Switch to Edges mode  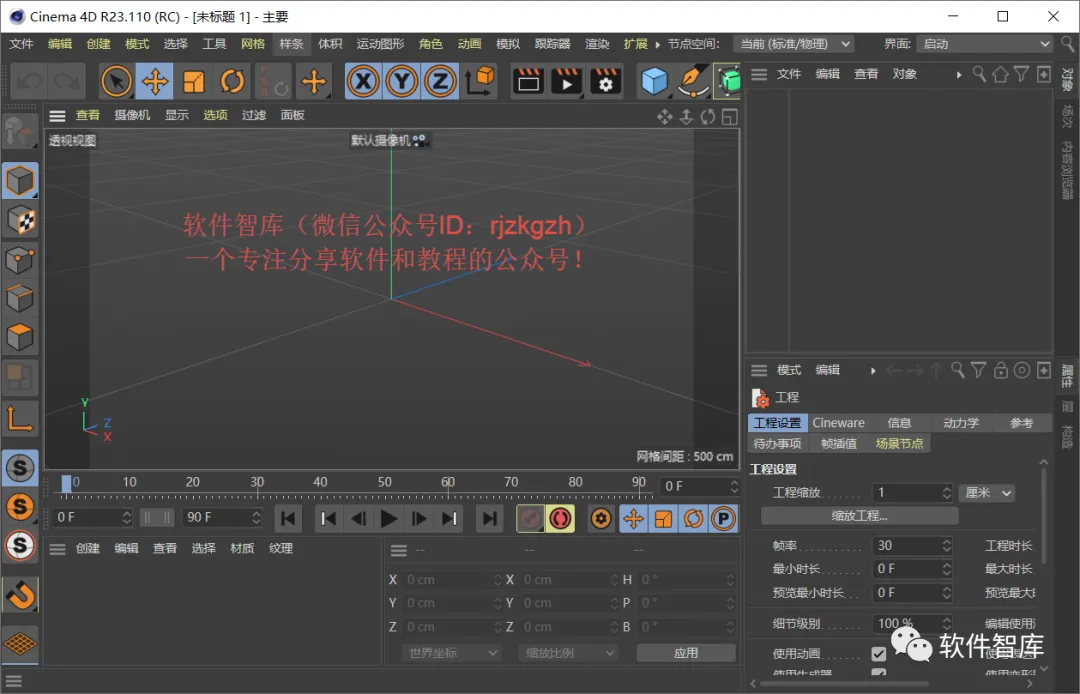point(20,299)
